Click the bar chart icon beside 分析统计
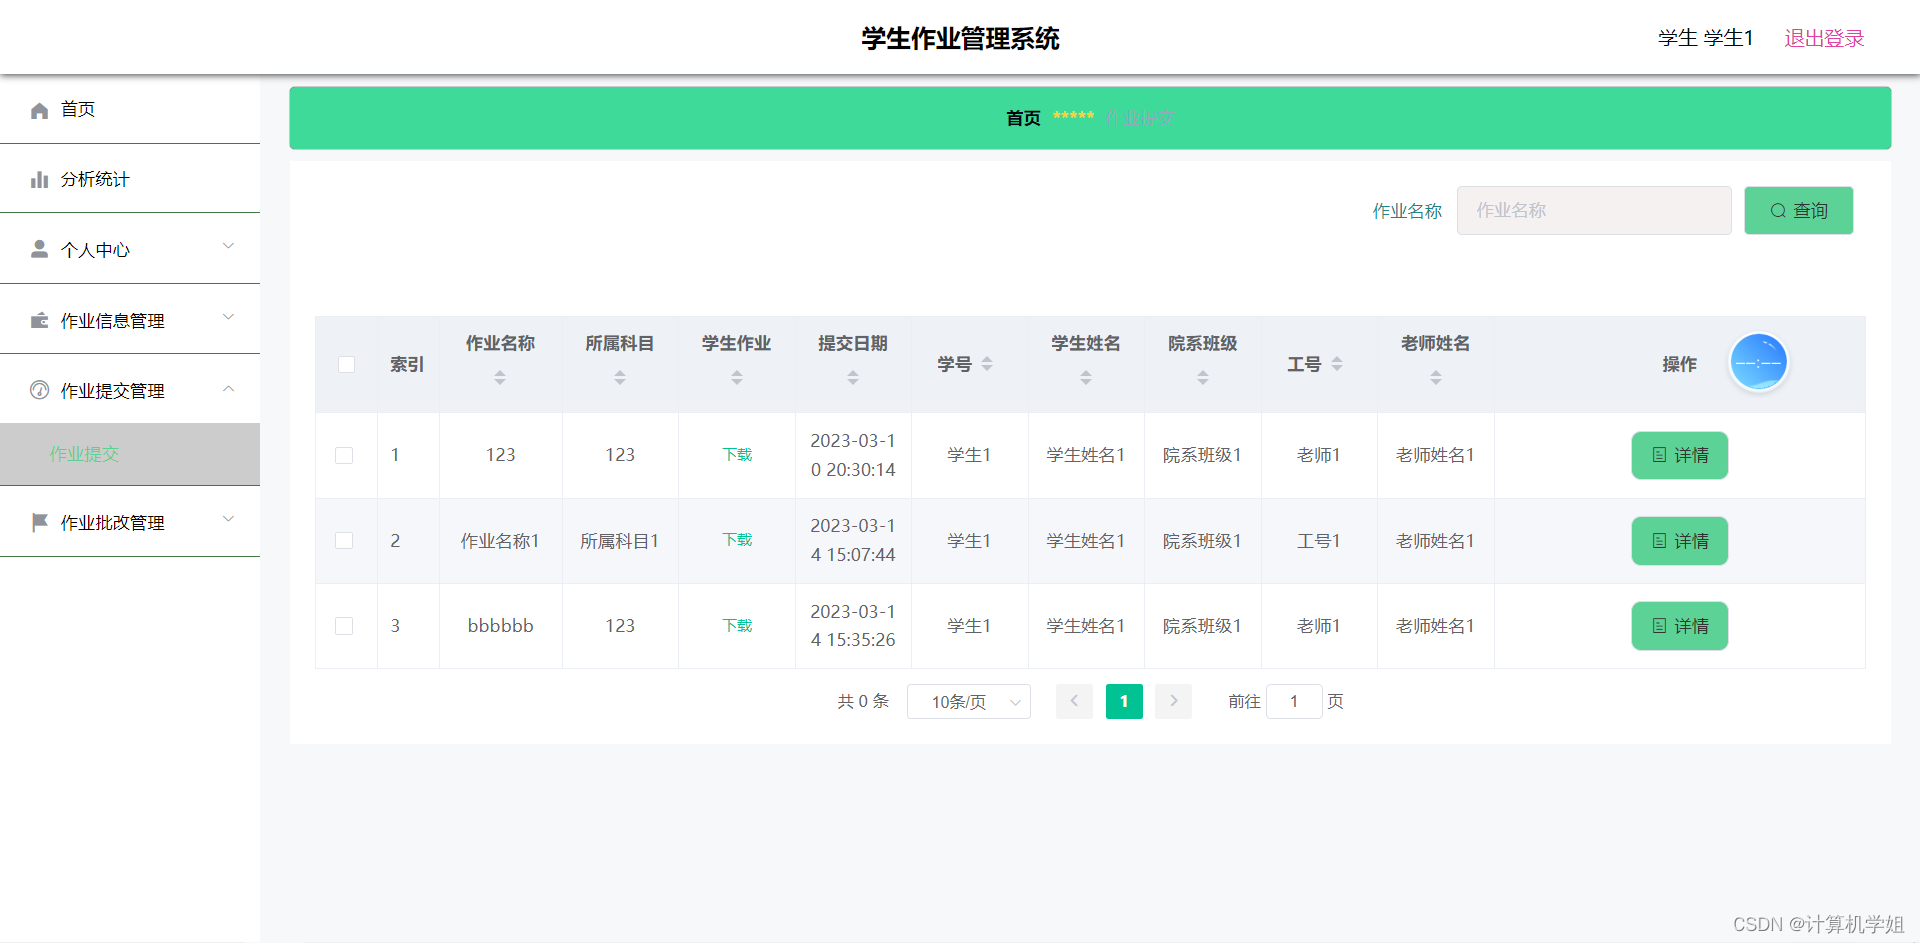This screenshot has height=943, width=1920. point(39,180)
